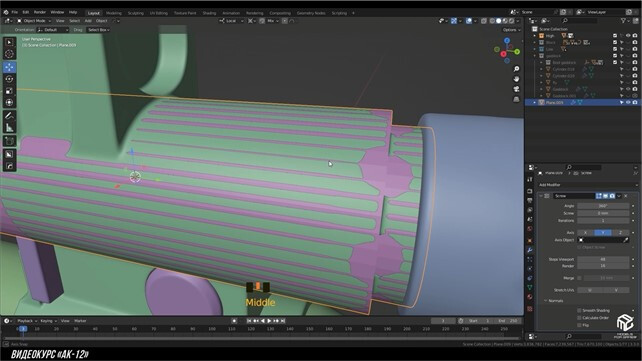Open the Object Mode dropdown
Screen dimensions: 642x361
[34, 21]
